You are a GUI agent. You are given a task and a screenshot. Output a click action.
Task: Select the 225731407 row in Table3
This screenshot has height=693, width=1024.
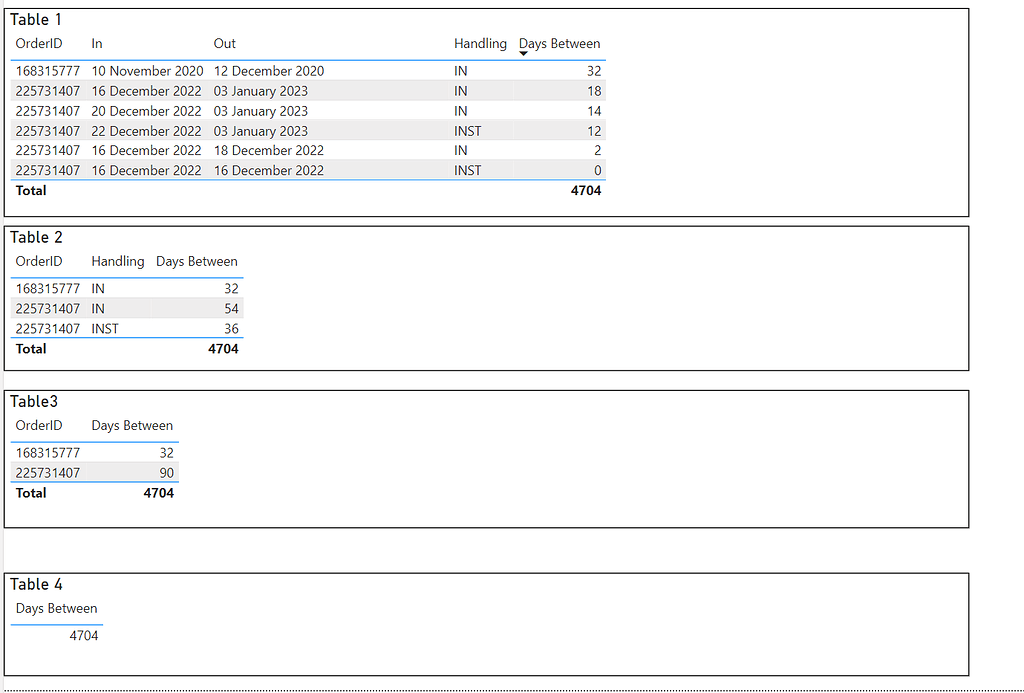(x=95, y=472)
